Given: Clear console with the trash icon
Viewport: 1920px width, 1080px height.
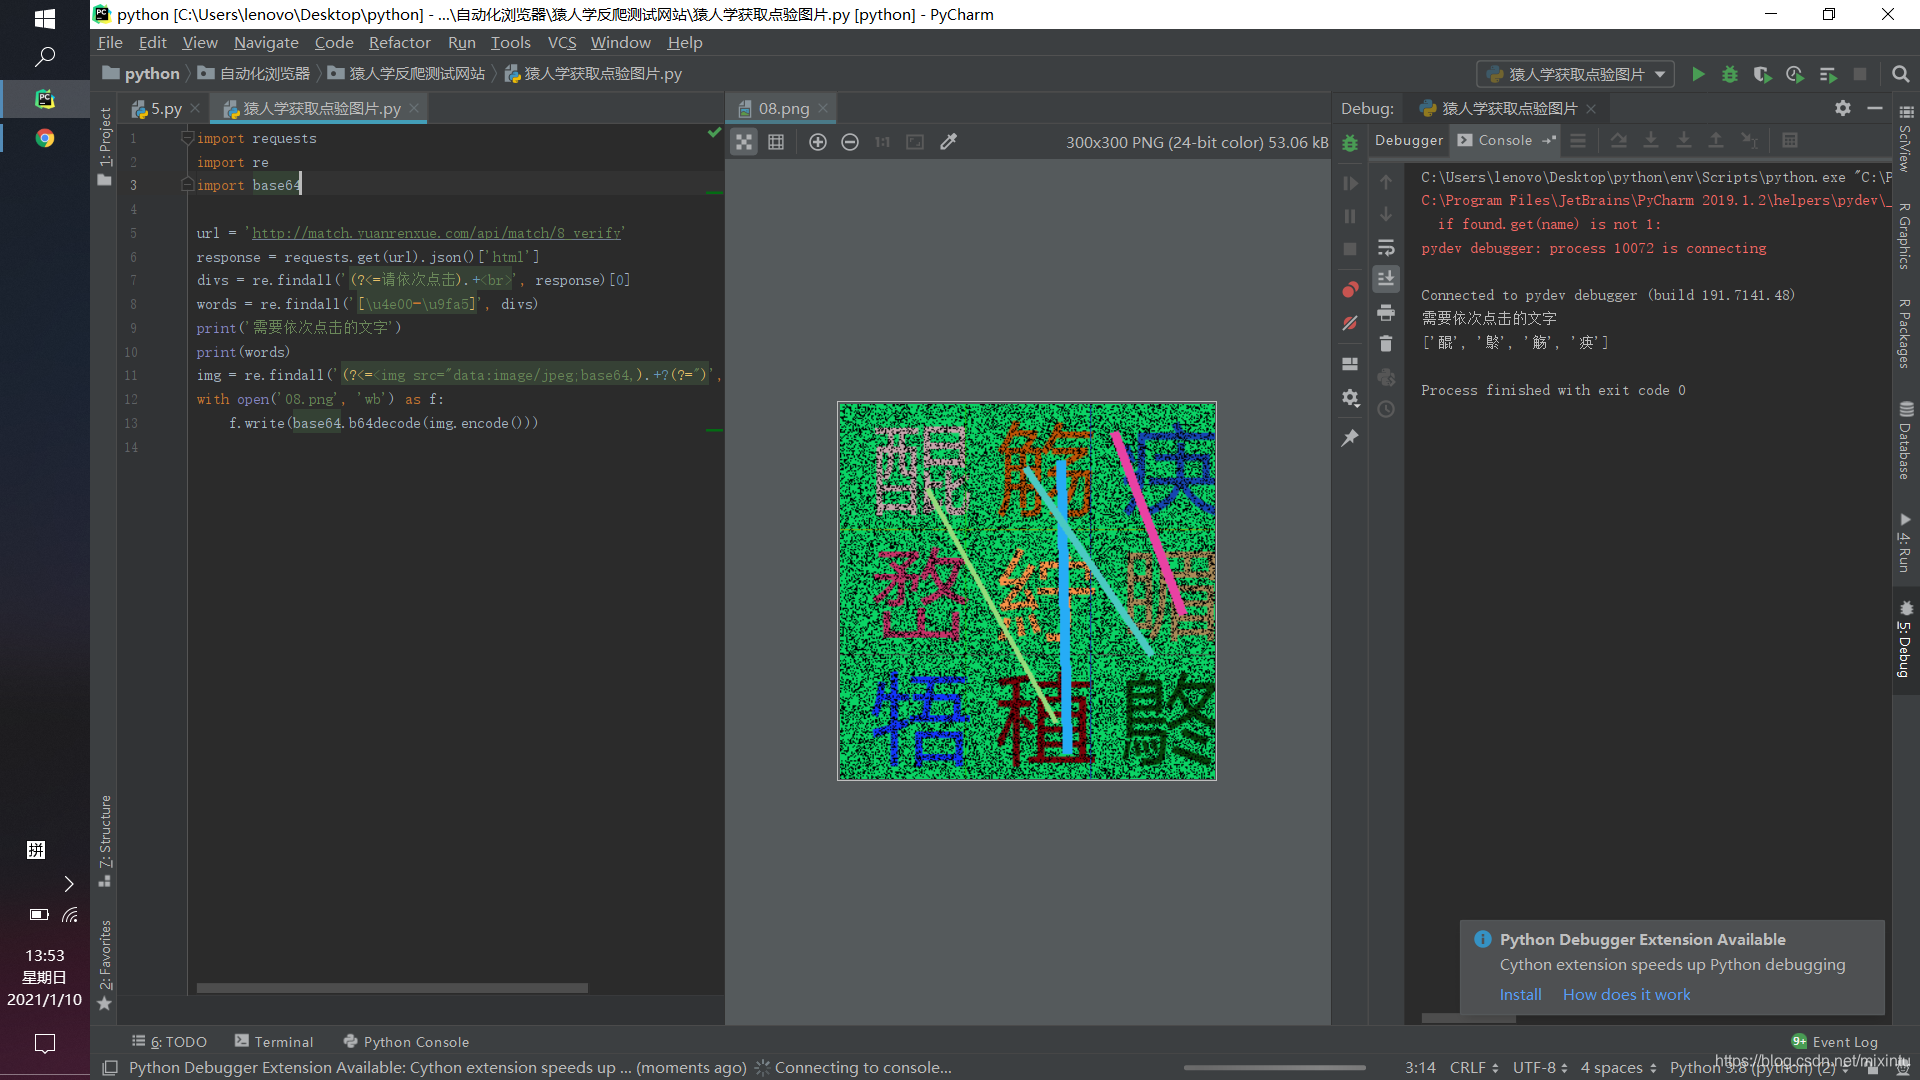Looking at the screenshot, I should click(1386, 344).
